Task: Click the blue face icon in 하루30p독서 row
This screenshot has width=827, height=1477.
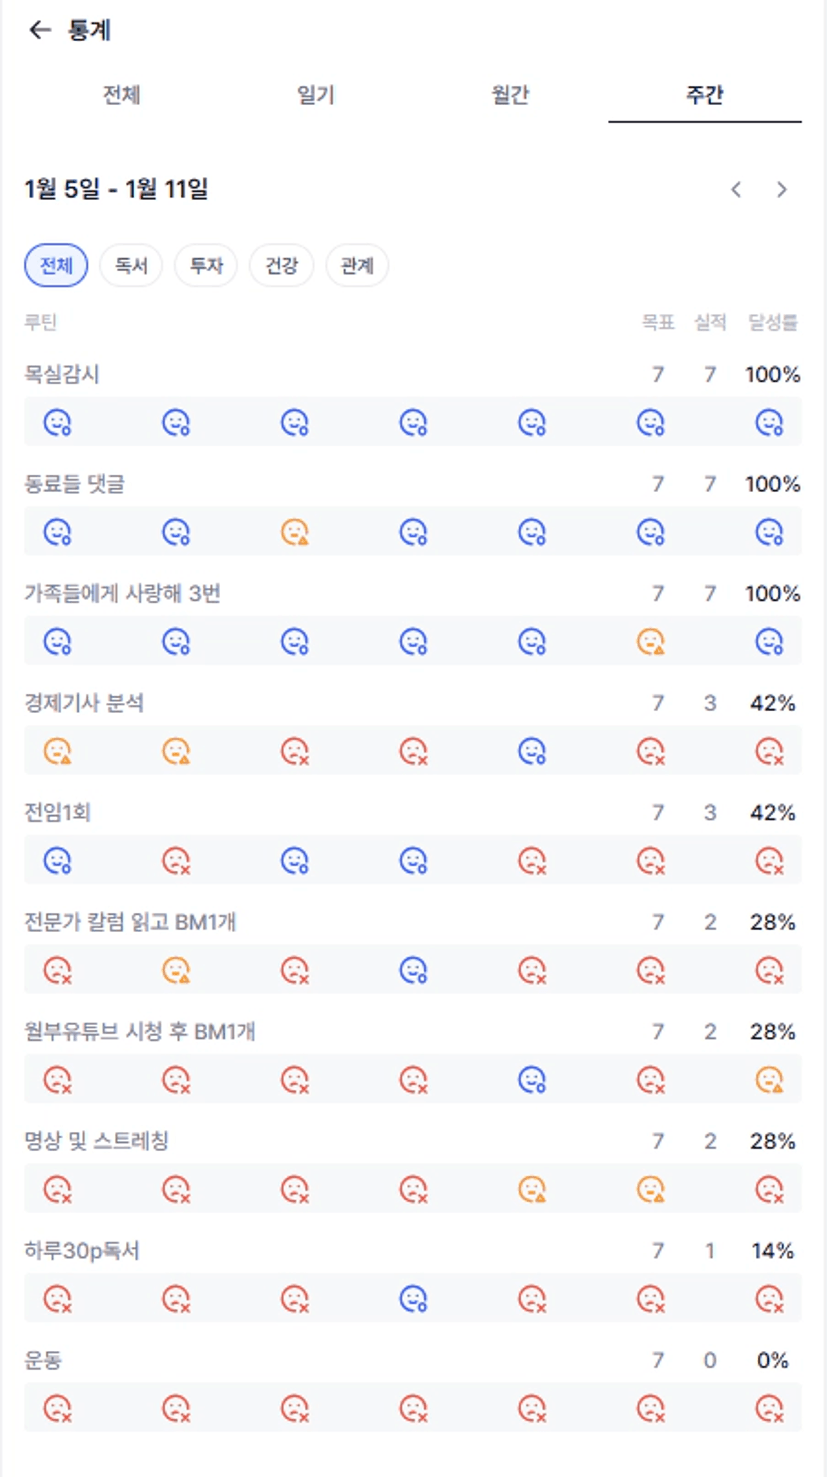Action: click(x=413, y=1299)
